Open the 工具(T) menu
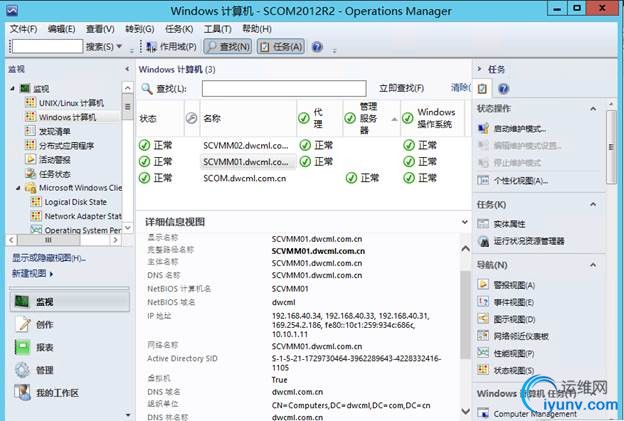 click(218, 29)
